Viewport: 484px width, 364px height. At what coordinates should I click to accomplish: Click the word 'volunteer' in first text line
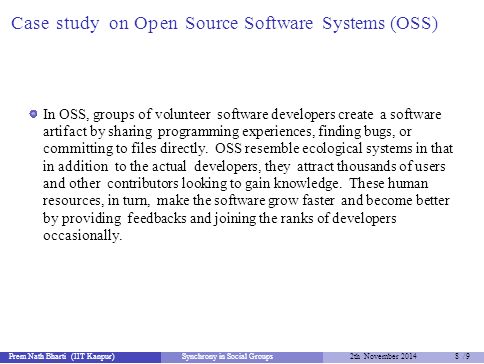183,114
